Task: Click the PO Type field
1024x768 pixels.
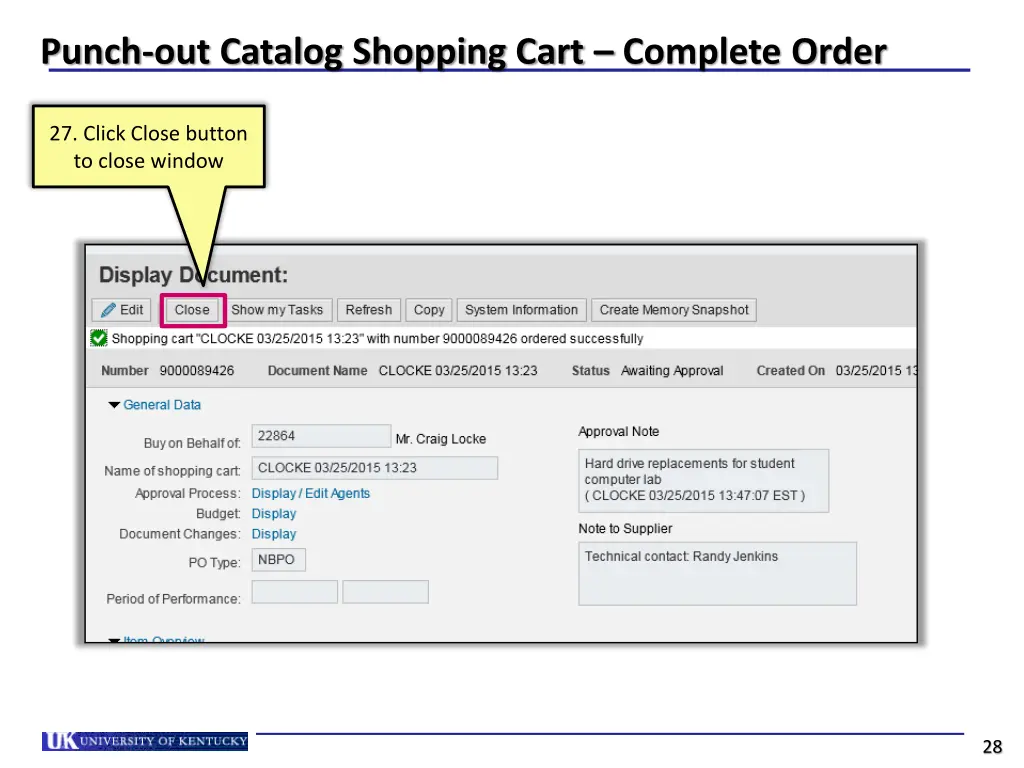Action: click(x=278, y=560)
